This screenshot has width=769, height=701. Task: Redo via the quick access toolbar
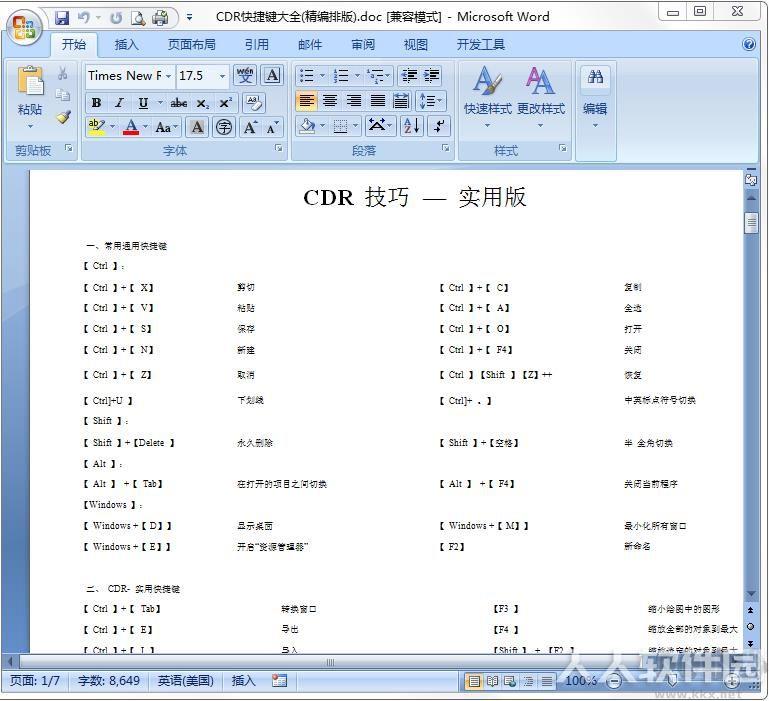116,18
